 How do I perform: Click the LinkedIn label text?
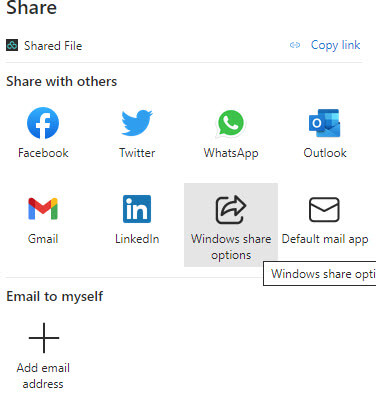point(137,239)
